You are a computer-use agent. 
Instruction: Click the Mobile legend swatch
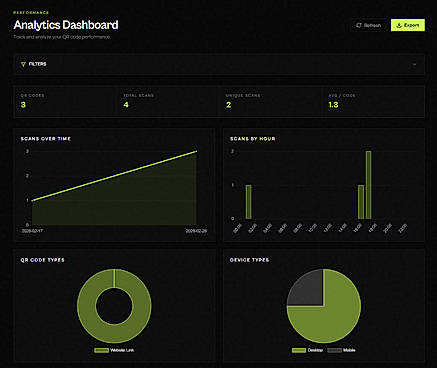(334, 350)
